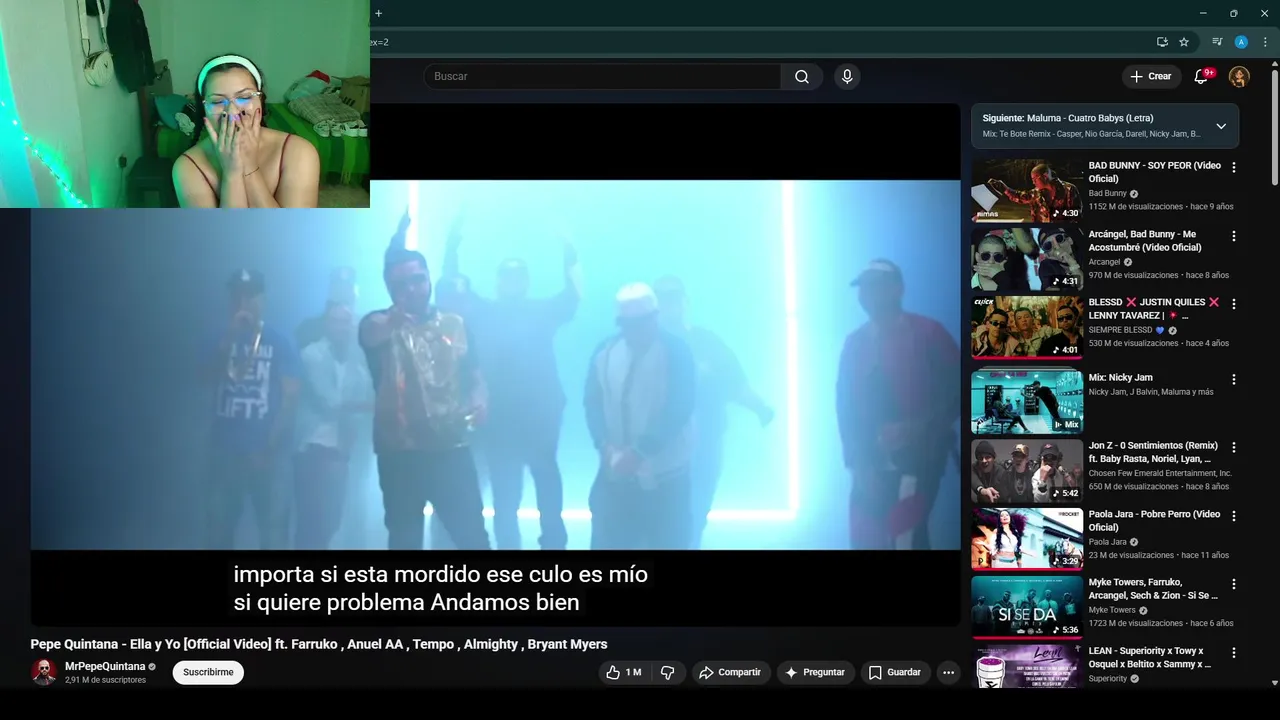Save video with Guardar button
The width and height of the screenshot is (1280, 720).
tap(894, 673)
